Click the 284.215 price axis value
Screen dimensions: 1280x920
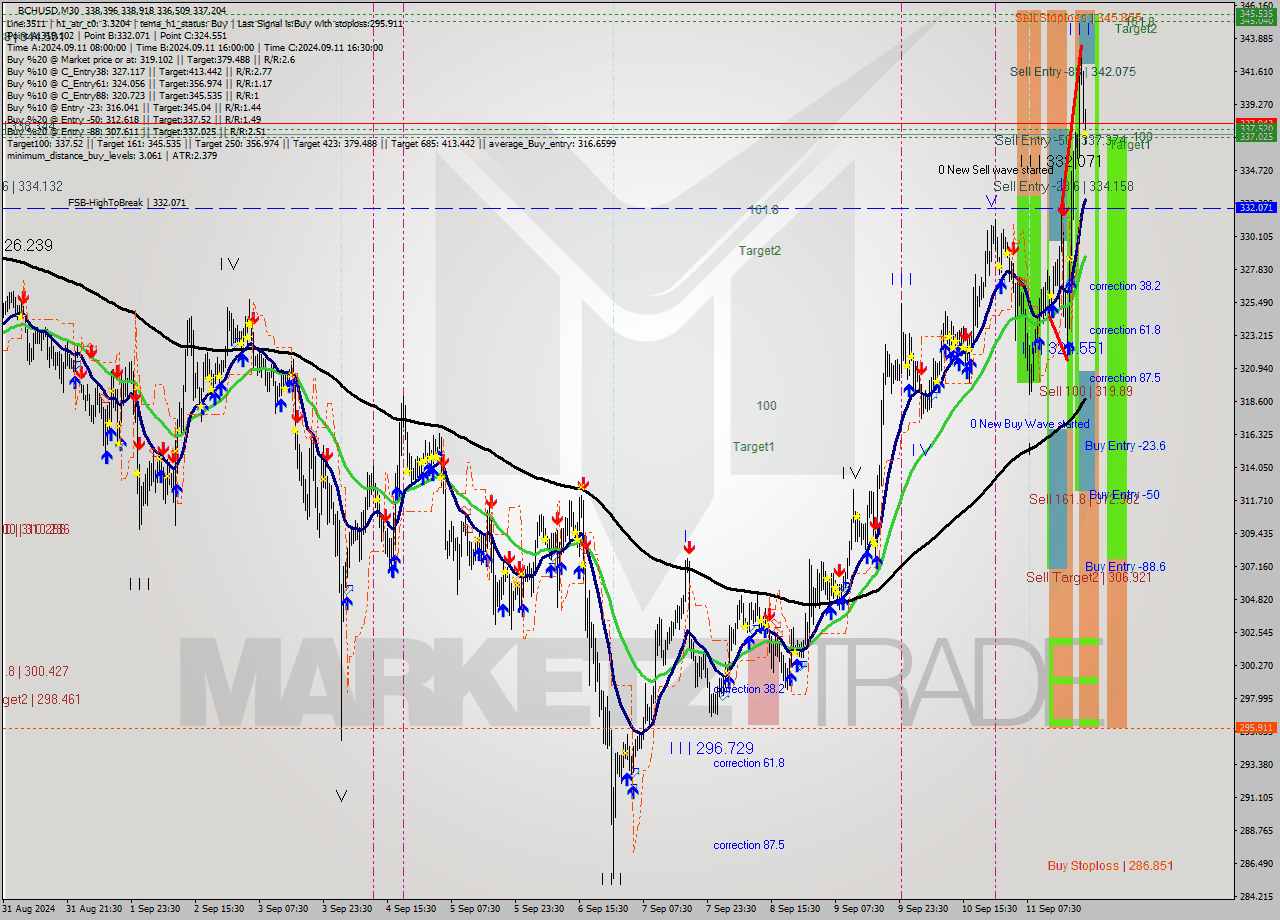(x=1256, y=897)
